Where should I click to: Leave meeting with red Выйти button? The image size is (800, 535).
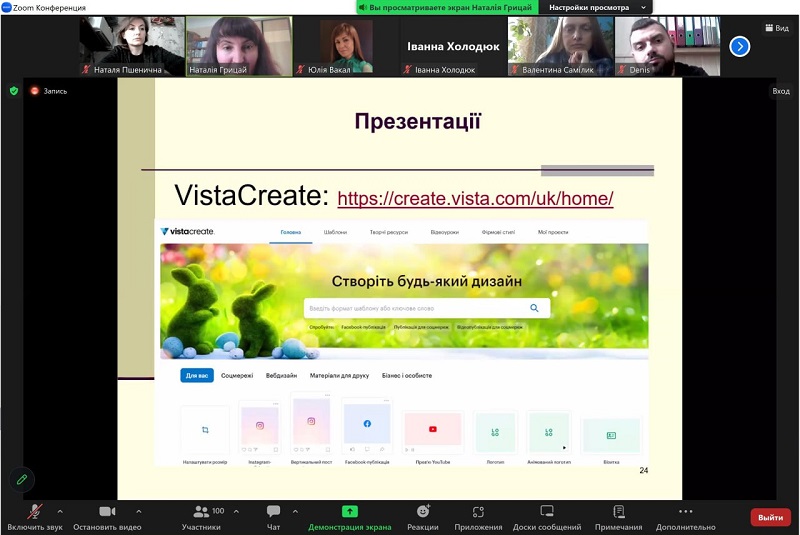click(x=770, y=517)
